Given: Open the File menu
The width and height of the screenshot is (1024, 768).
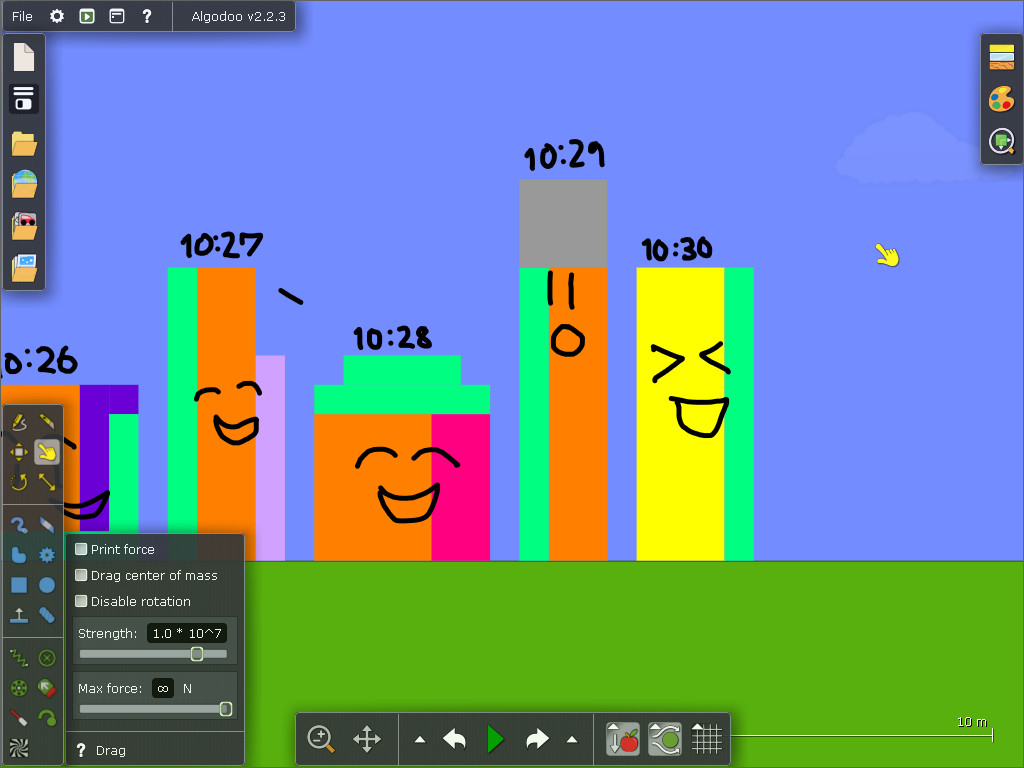Looking at the screenshot, I should pos(22,16).
